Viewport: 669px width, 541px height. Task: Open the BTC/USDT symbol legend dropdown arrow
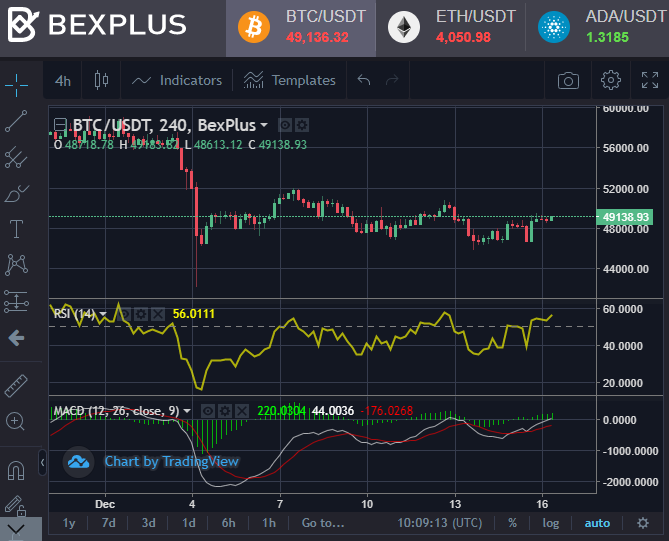pyautogui.click(x=264, y=125)
